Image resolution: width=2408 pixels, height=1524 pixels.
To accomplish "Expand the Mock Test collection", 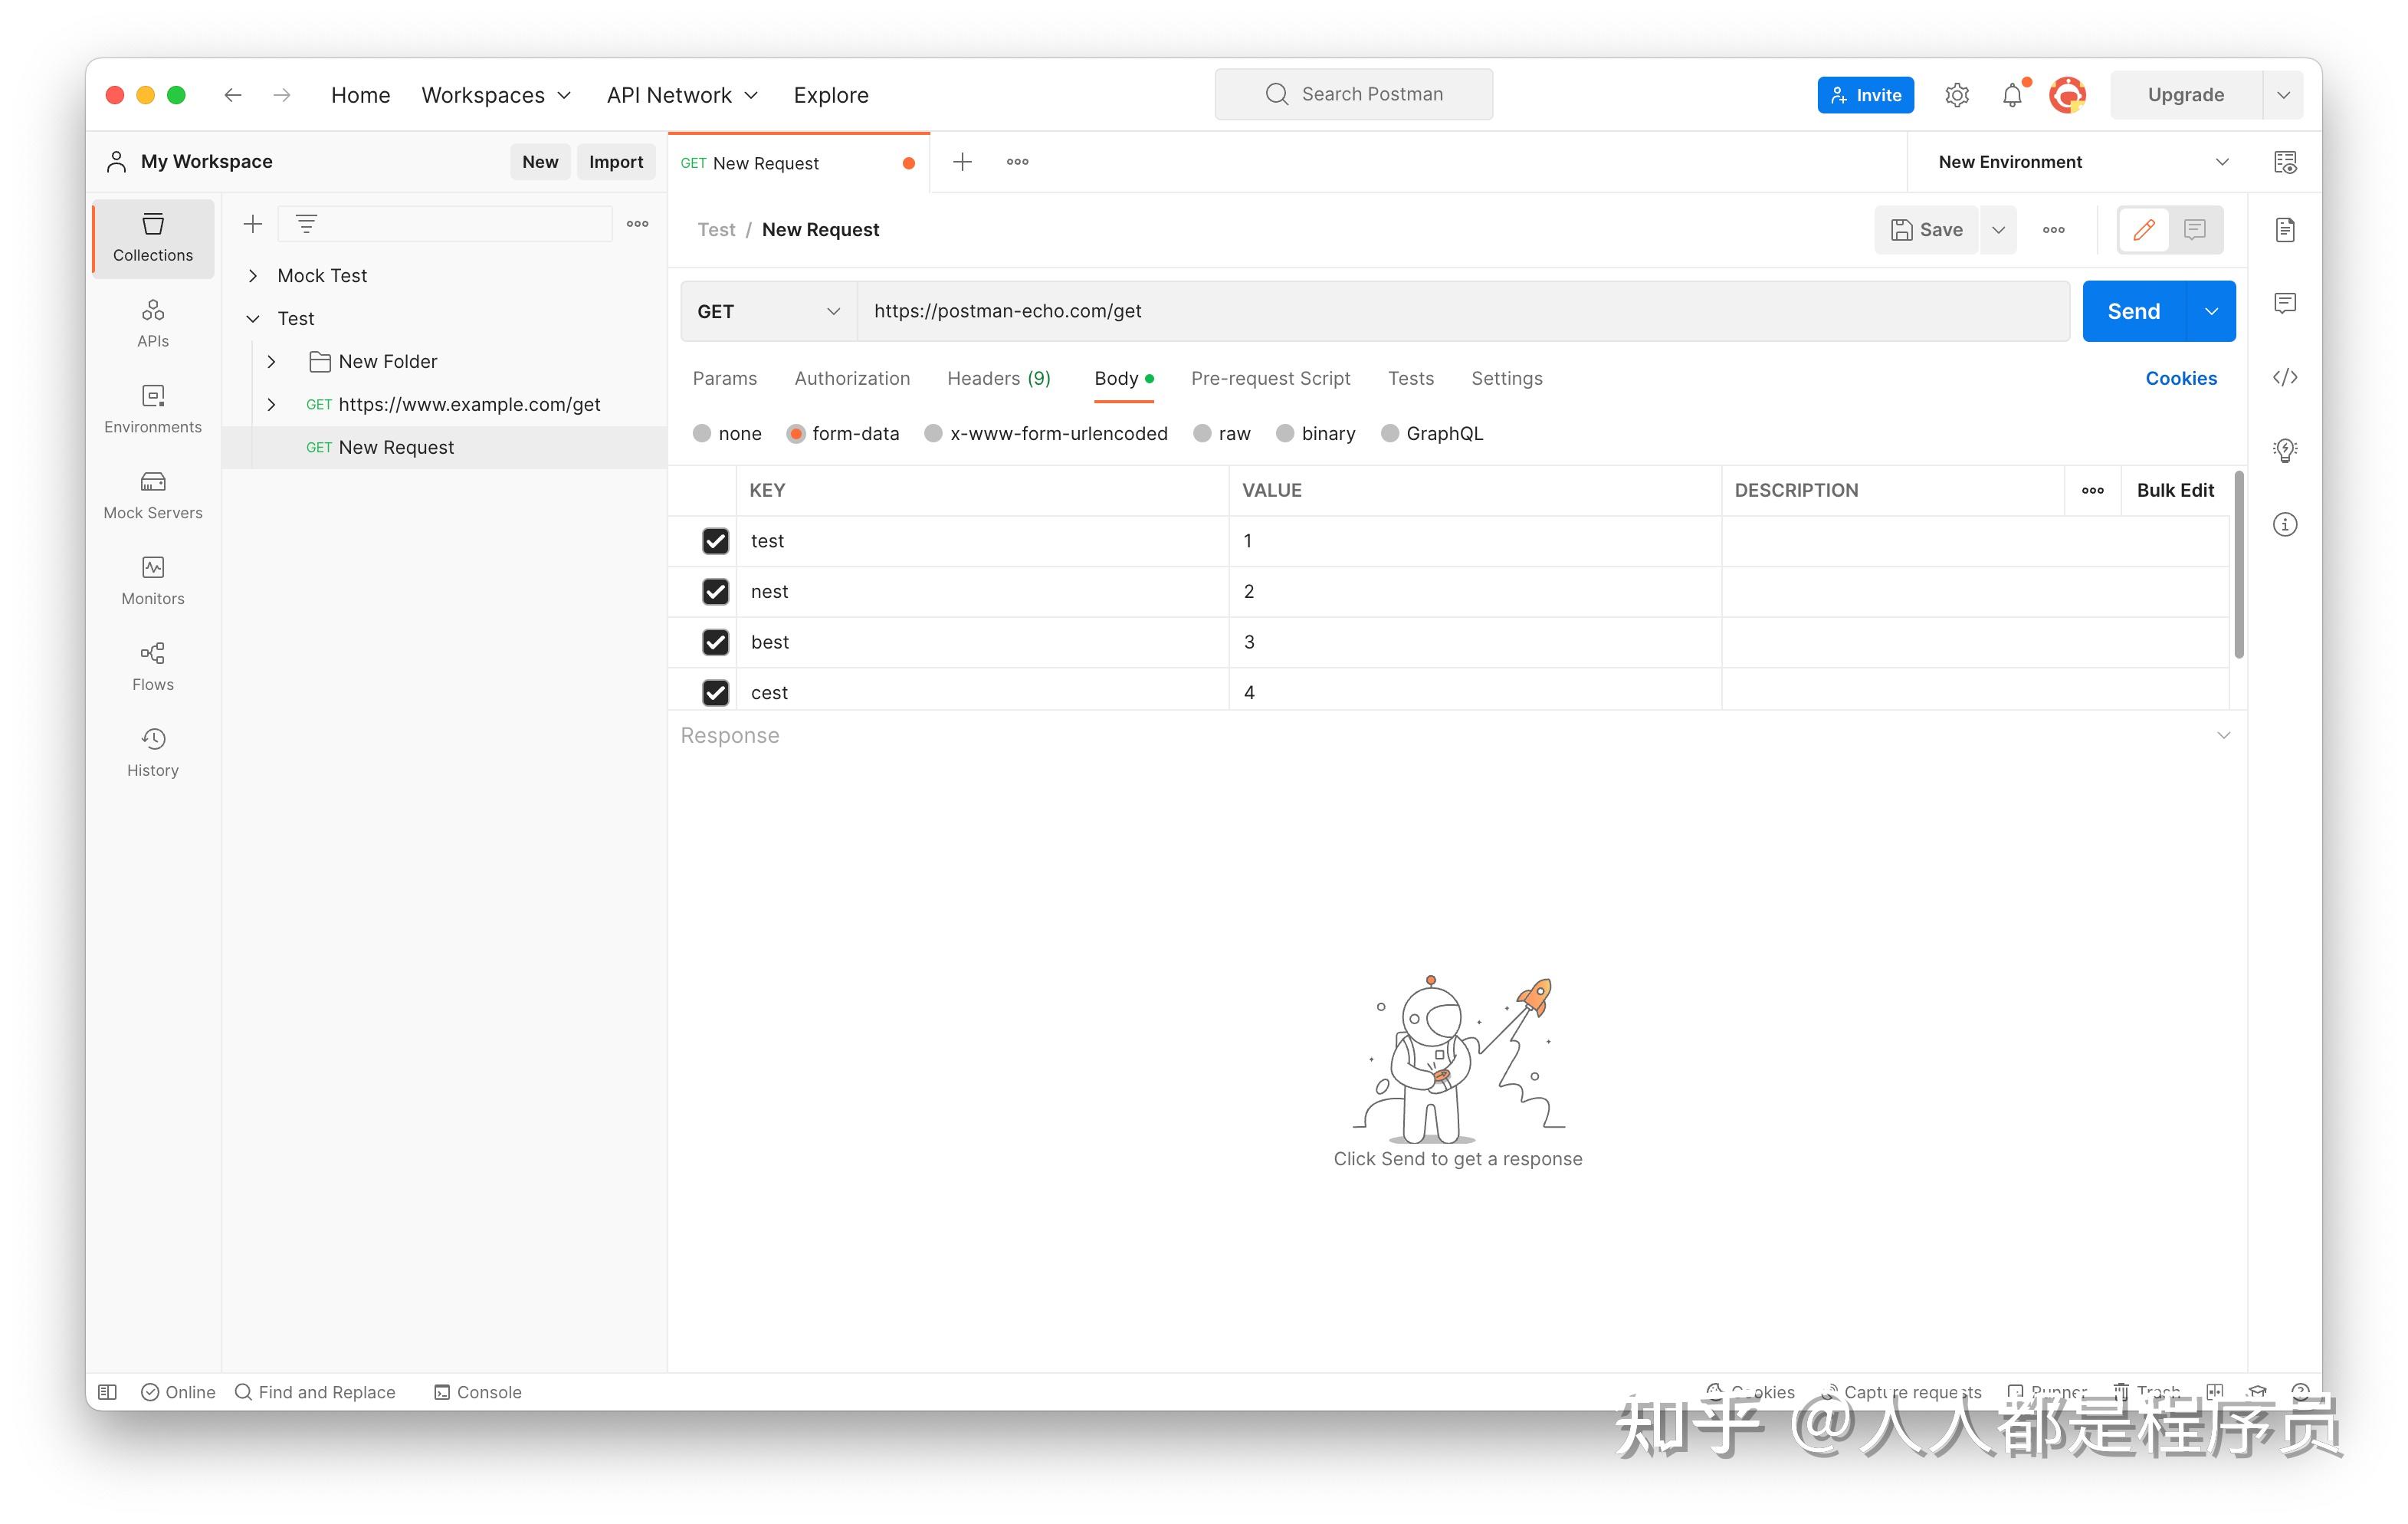I will [253, 275].
